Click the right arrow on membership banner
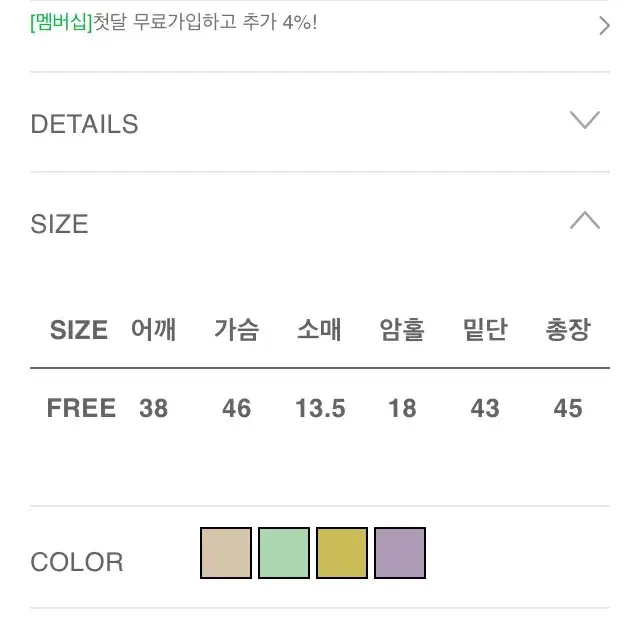640x640 pixels. point(604,26)
